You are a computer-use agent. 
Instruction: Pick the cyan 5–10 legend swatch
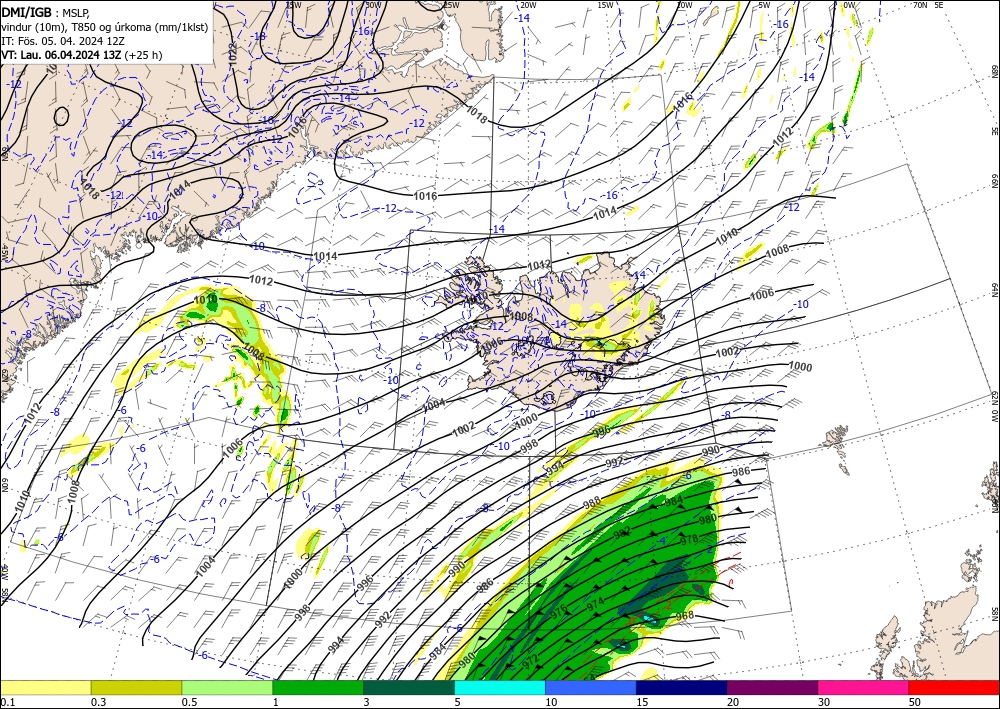tap(500, 687)
